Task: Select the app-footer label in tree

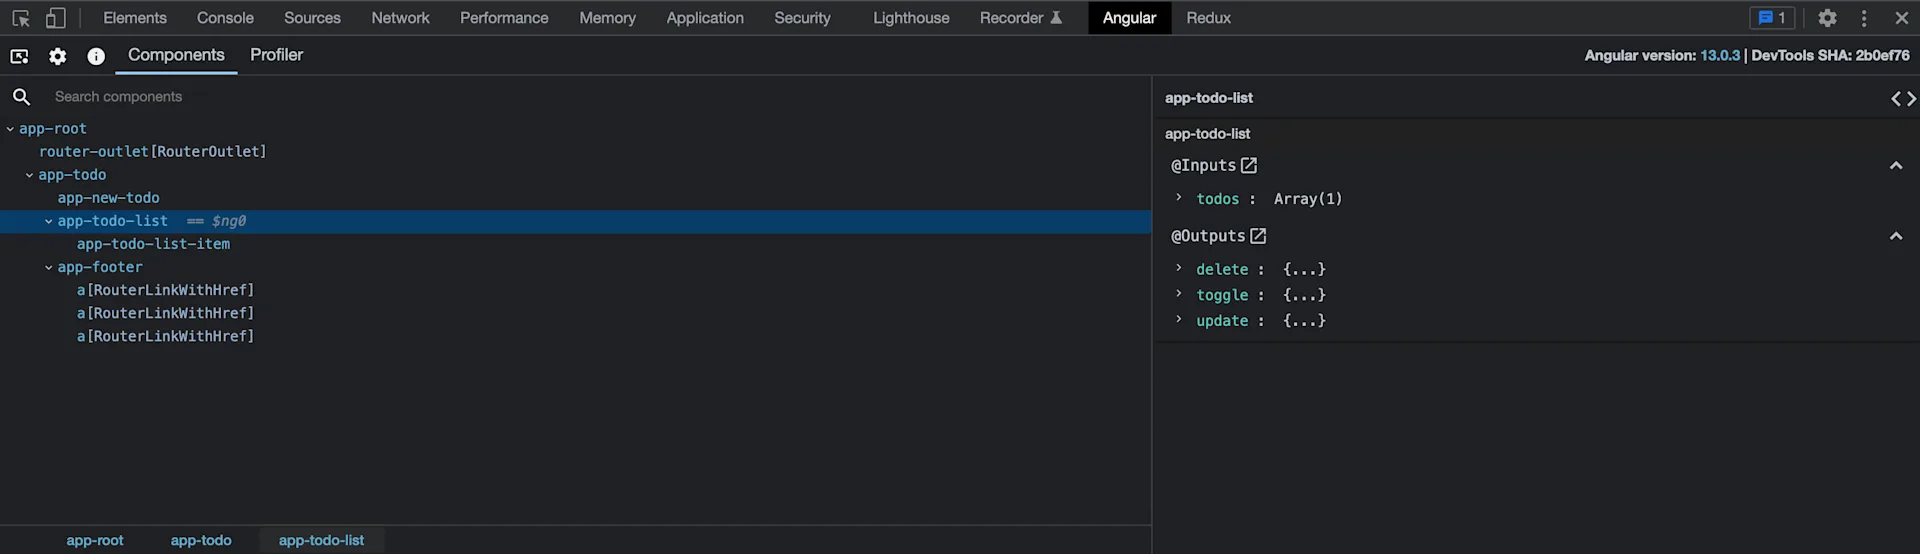Action: click(x=100, y=267)
